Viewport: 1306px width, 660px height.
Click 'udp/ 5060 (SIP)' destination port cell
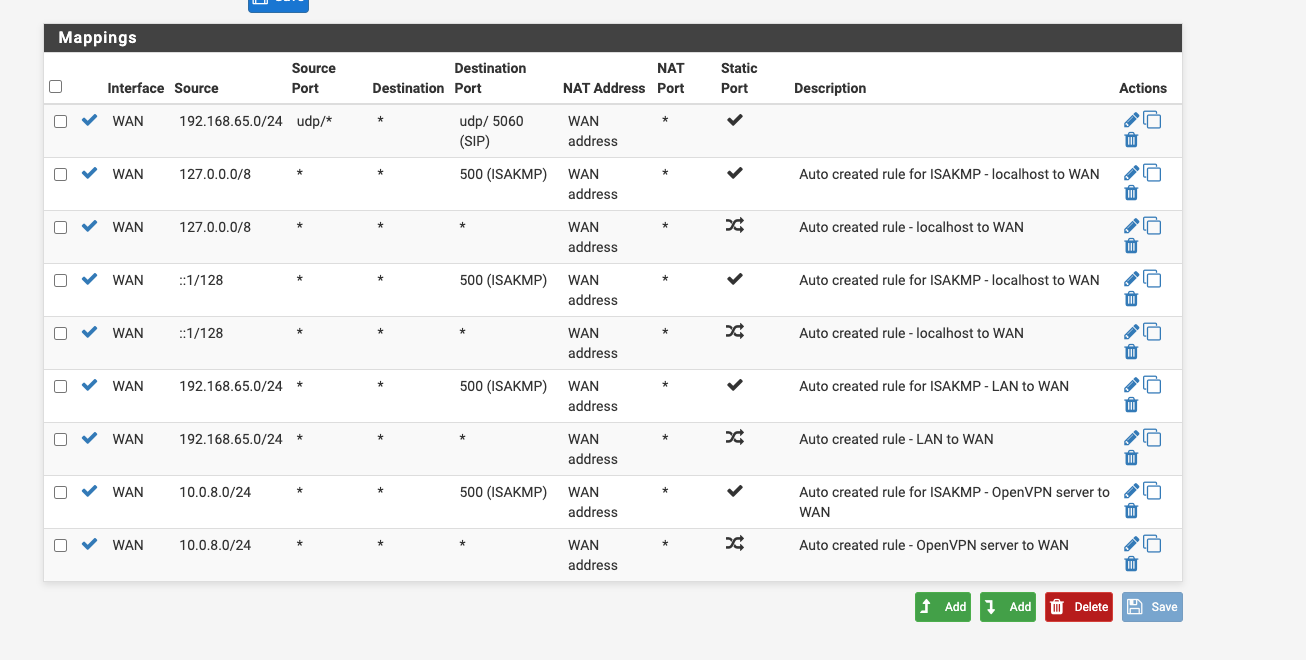[491, 131]
